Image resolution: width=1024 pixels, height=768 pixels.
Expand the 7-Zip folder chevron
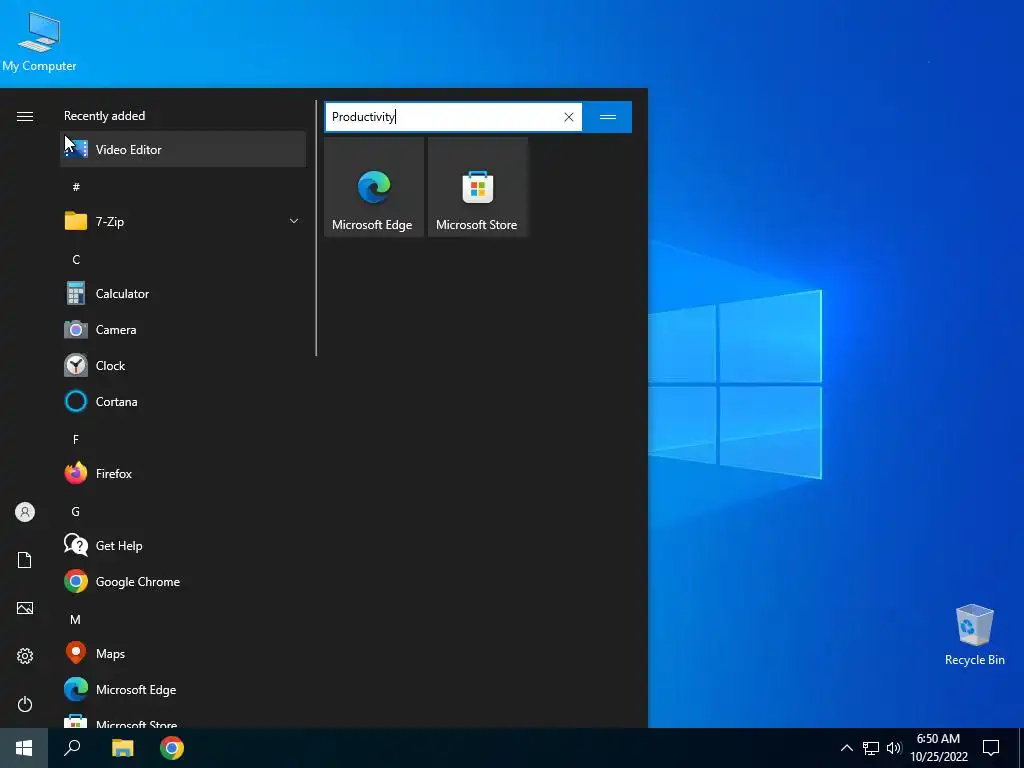point(294,221)
